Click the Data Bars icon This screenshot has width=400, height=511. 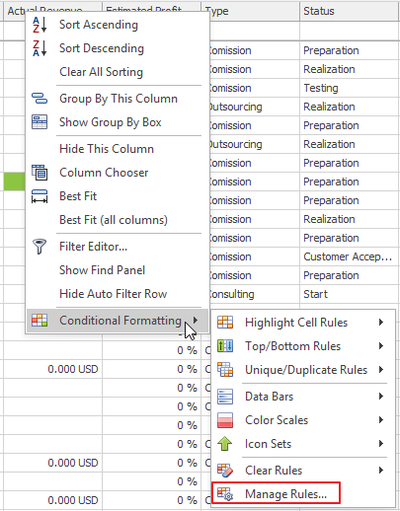point(225,396)
